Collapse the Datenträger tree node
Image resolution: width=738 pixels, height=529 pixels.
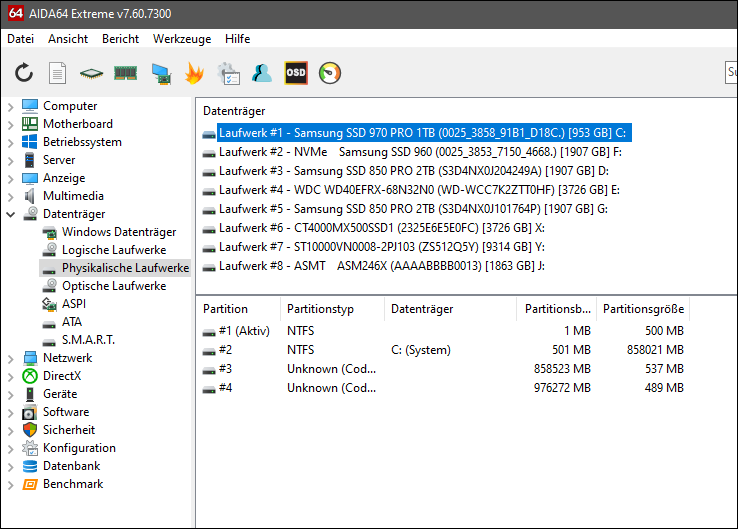coord(10,215)
